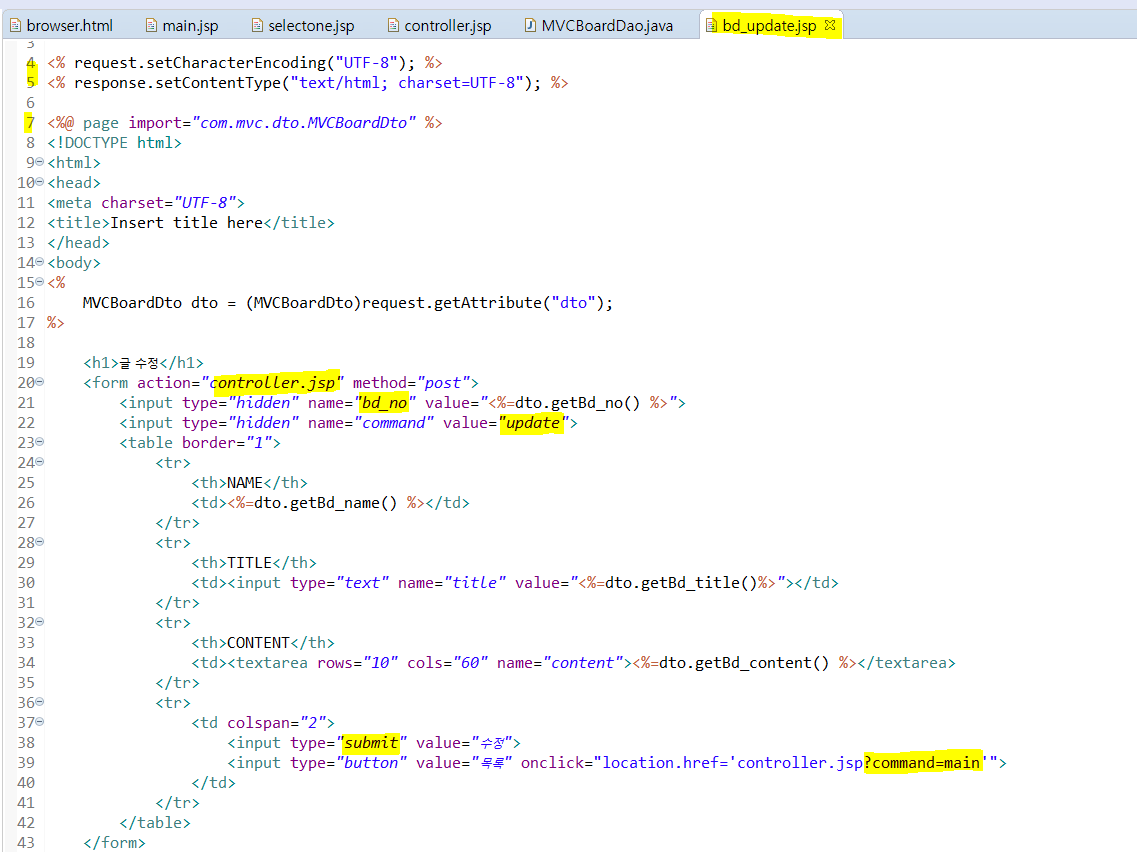Screen dimensions: 1137x852
Task: Collapse the table fold on line 23
Action: pos(40,442)
